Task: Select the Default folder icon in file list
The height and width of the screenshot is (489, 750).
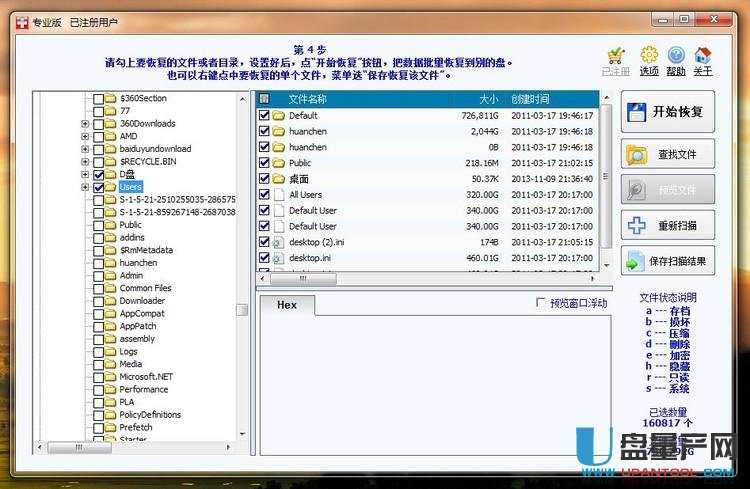Action: [278, 116]
